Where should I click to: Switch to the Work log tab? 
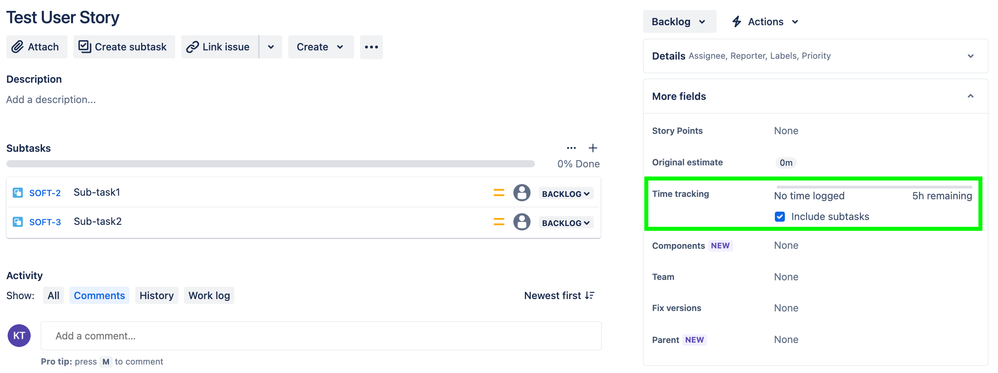point(209,295)
